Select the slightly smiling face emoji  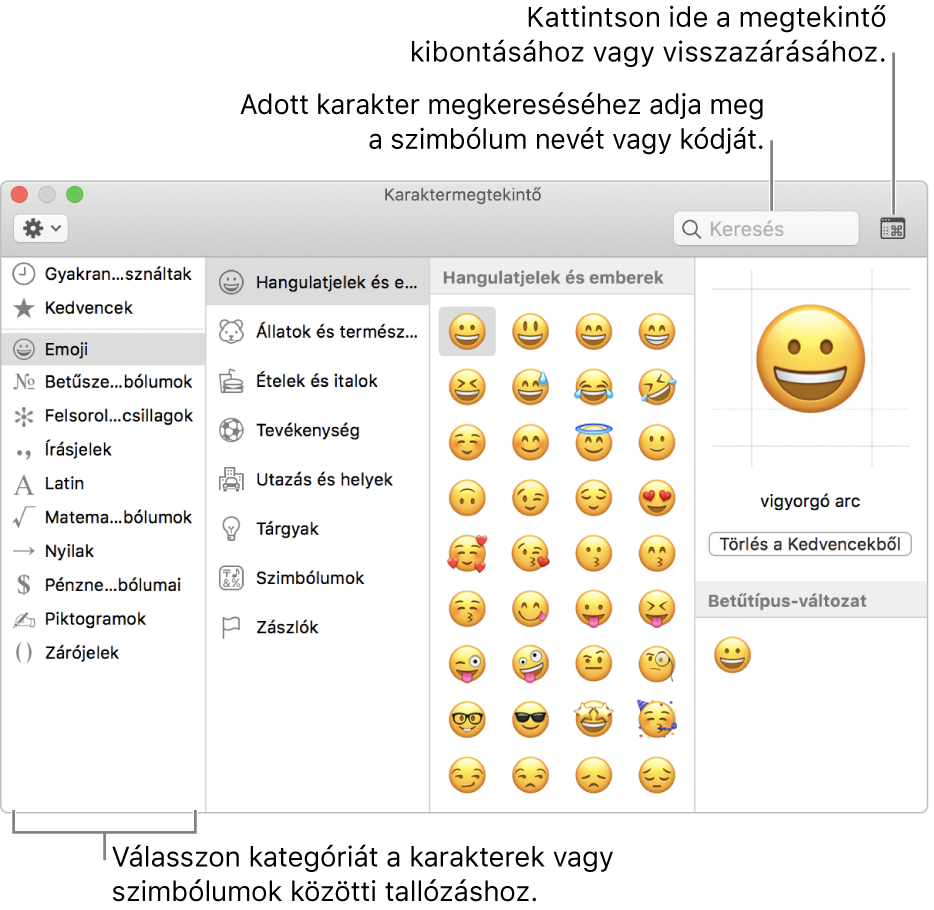point(657,442)
